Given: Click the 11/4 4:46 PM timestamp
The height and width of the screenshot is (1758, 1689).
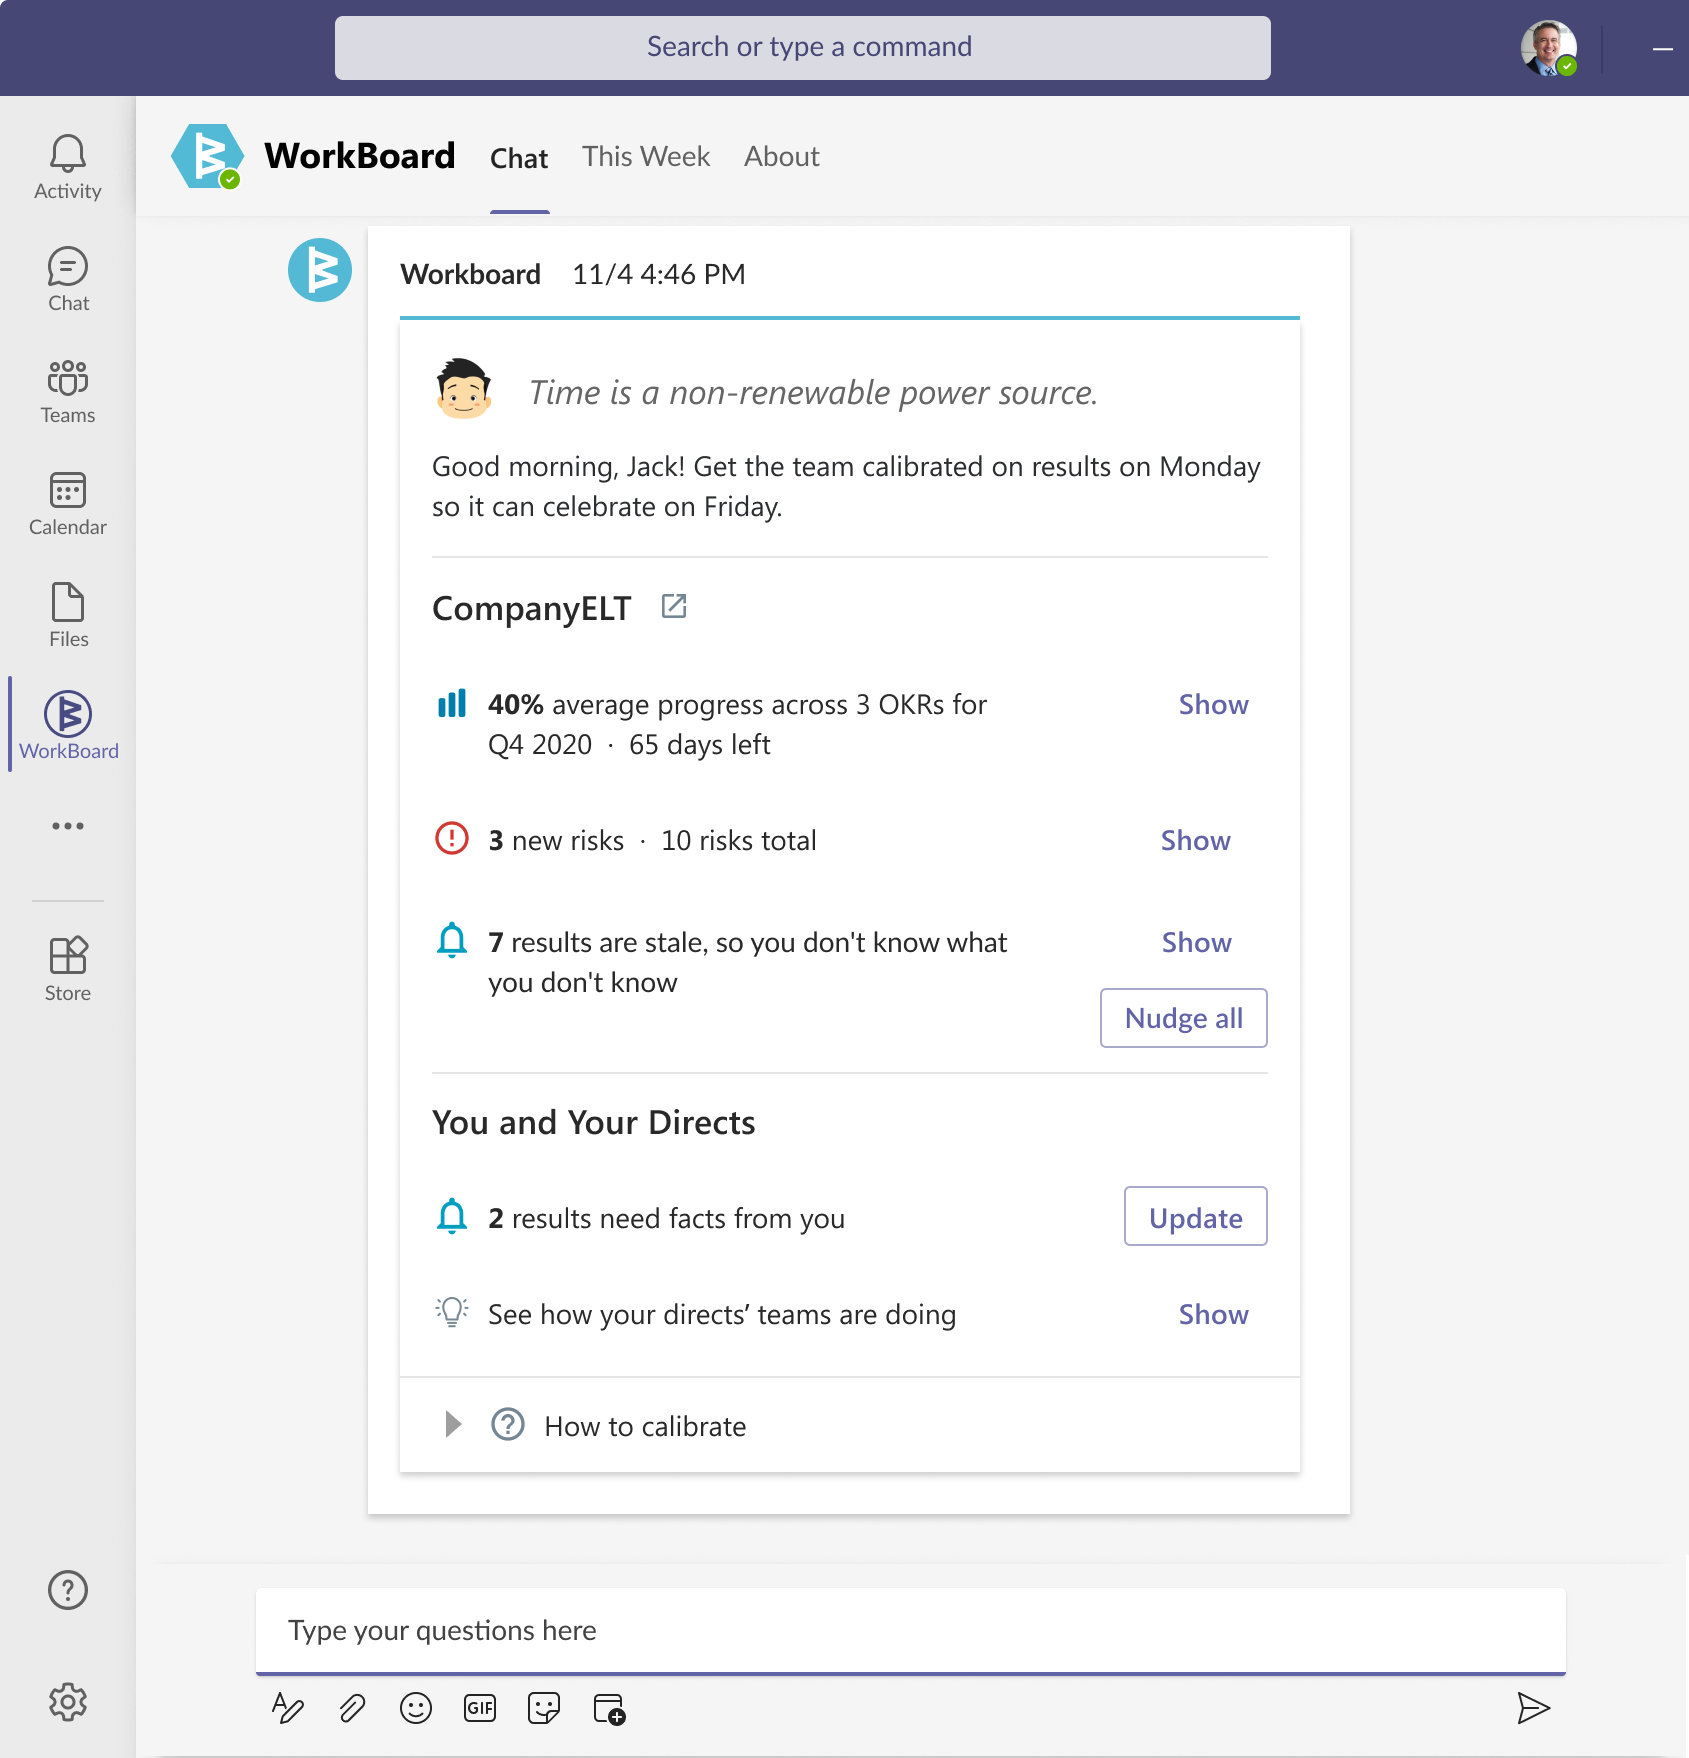Looking at the screenshot, I should tap(659, 274).
